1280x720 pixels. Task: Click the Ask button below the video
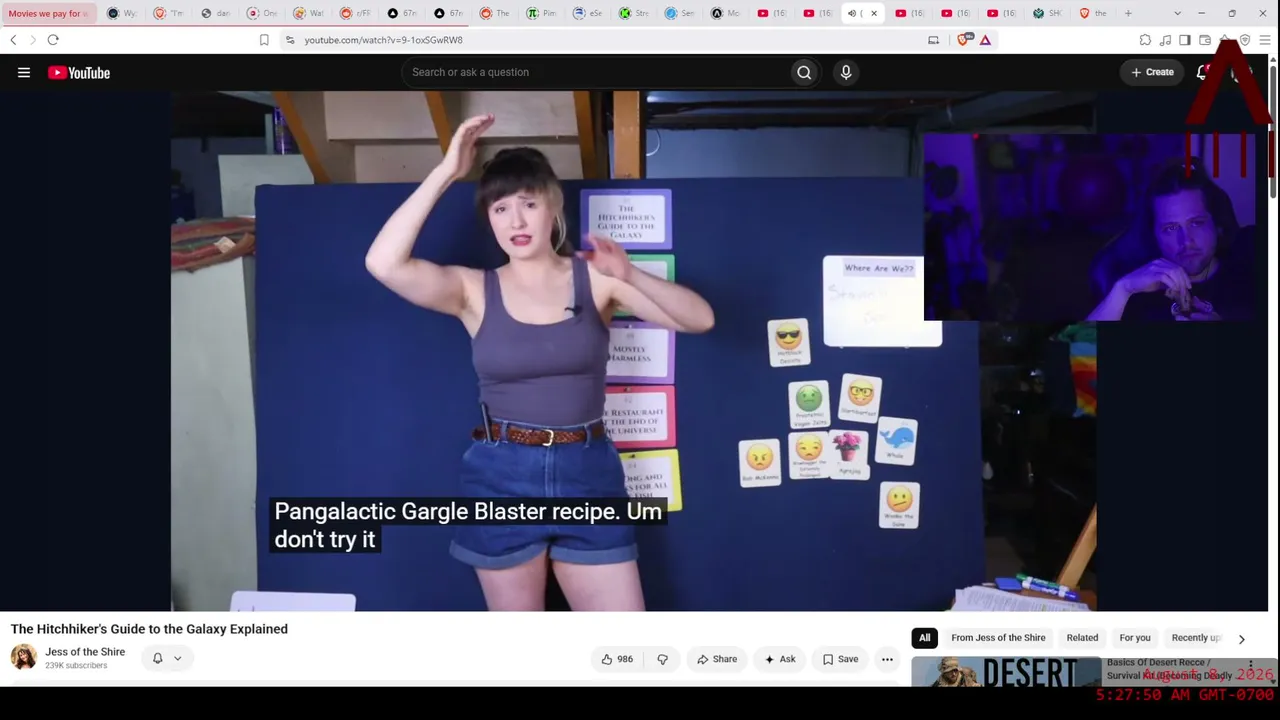tap(780, 659)
